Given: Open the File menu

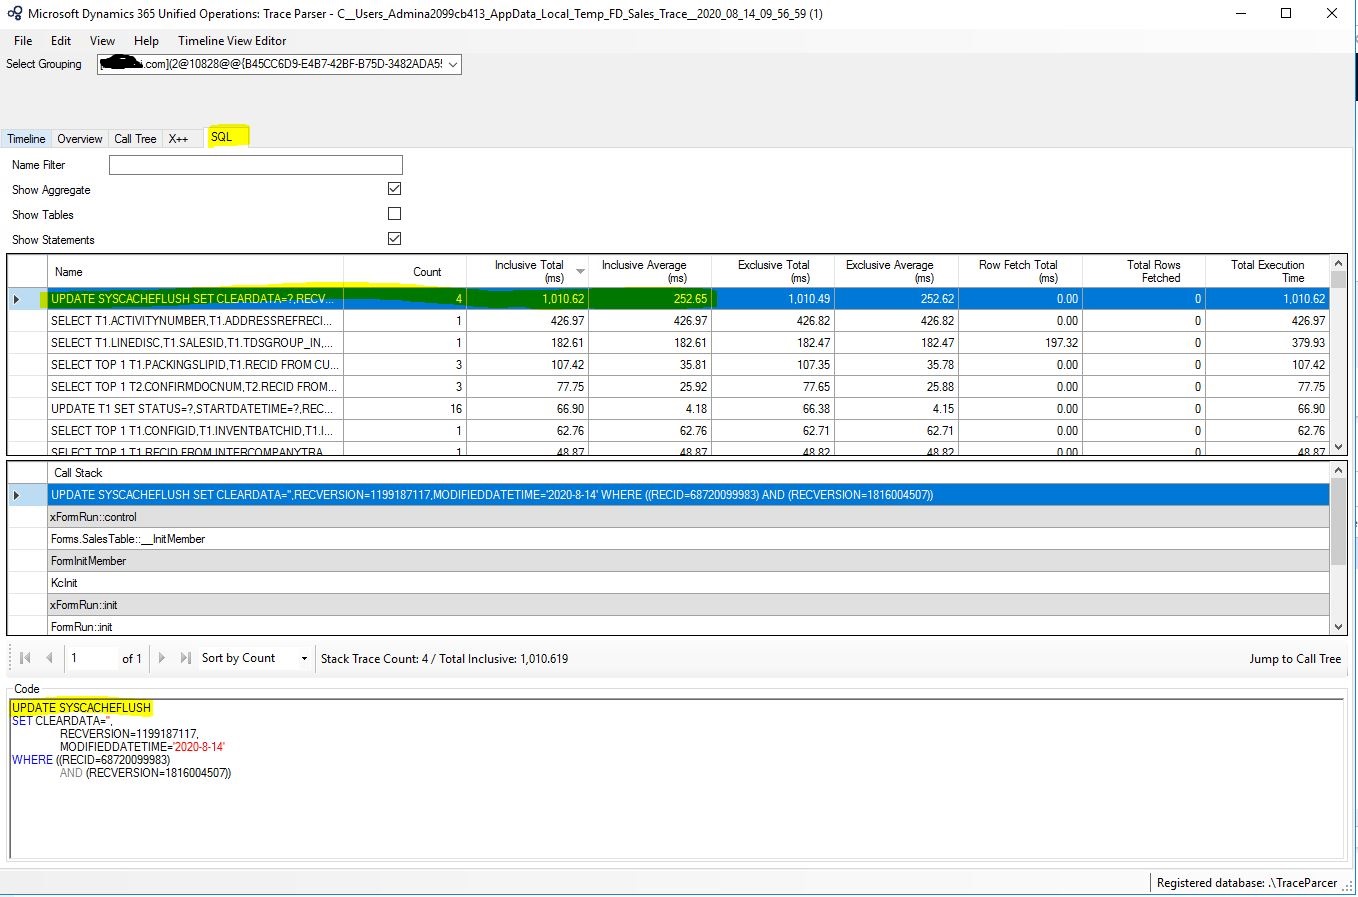Looking at the screenshot, I should [23, 41].
